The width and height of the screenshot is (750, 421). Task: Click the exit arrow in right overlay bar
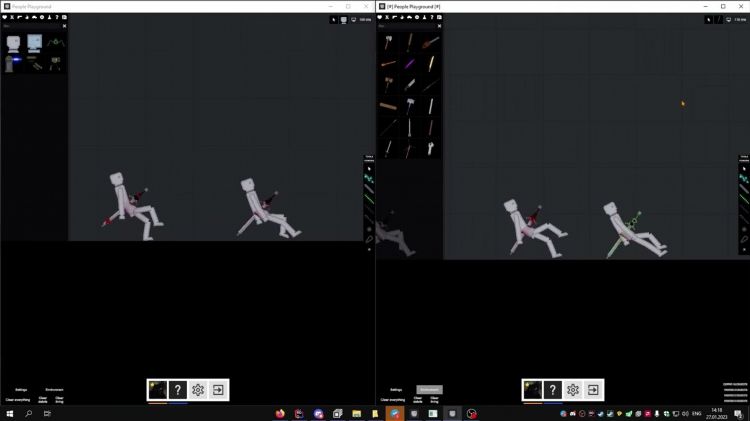pos(593,390)
